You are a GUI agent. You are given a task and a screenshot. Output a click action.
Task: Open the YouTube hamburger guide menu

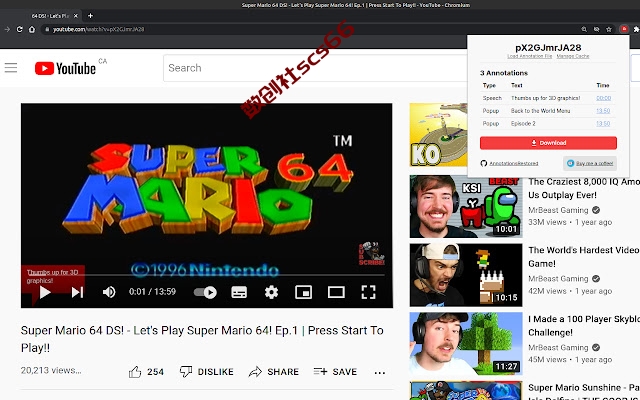point(11,68)
